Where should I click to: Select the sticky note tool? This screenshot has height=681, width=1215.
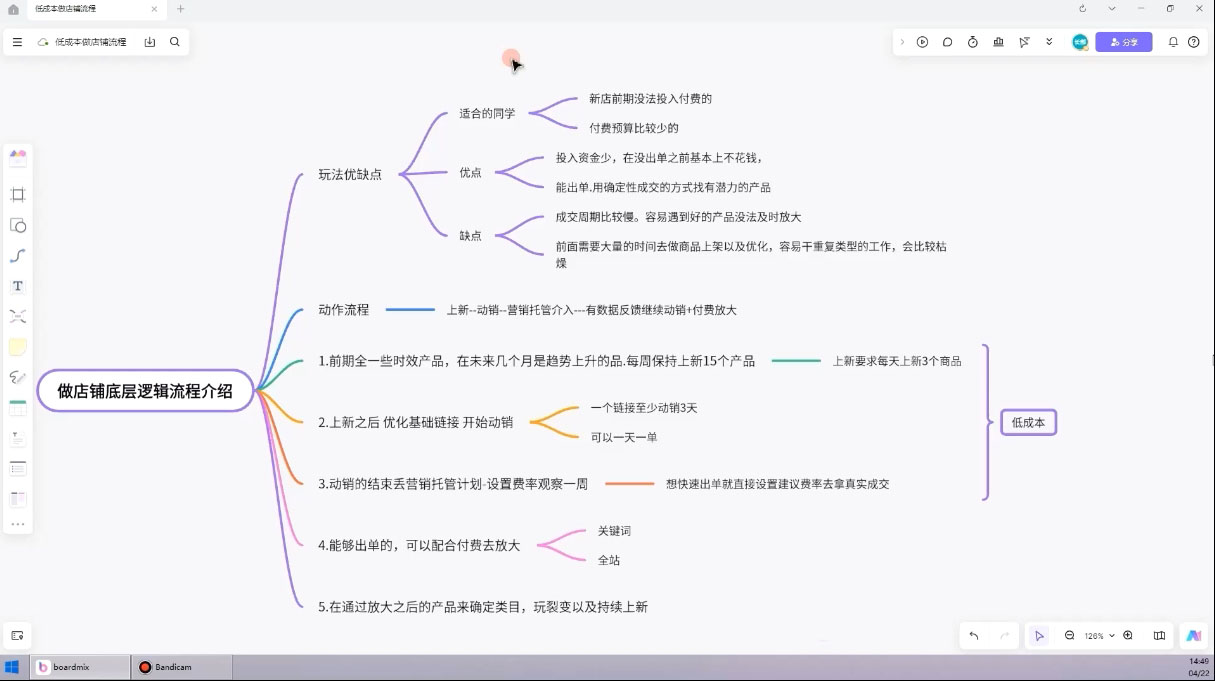(18, 346)
